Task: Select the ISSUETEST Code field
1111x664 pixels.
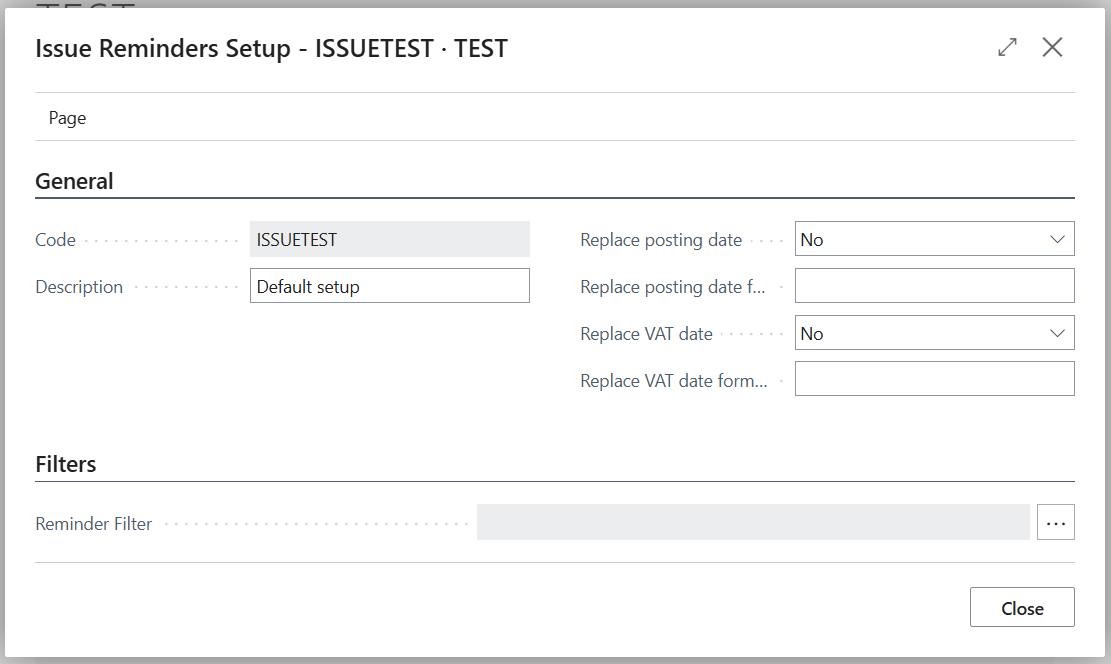Action: point(390,240)
